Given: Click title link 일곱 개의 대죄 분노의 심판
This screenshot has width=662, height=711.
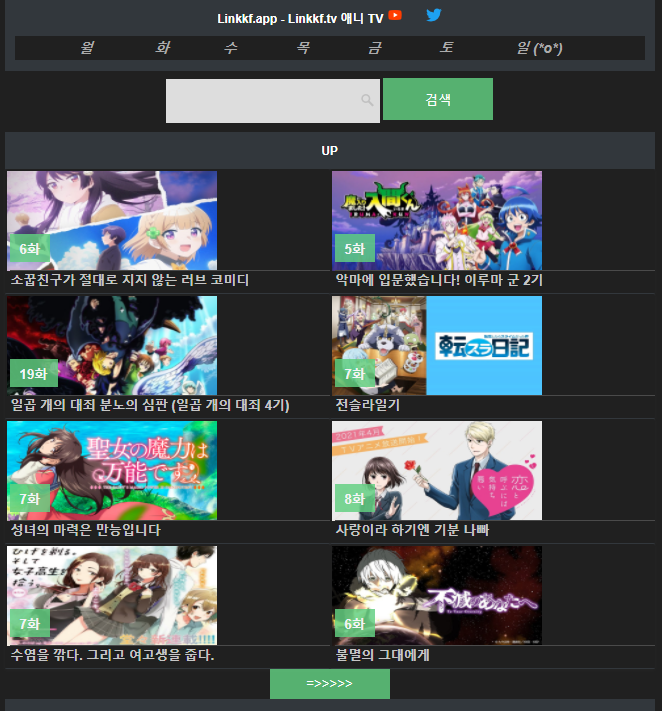Looking at the screenshot, I should [150, 405].
